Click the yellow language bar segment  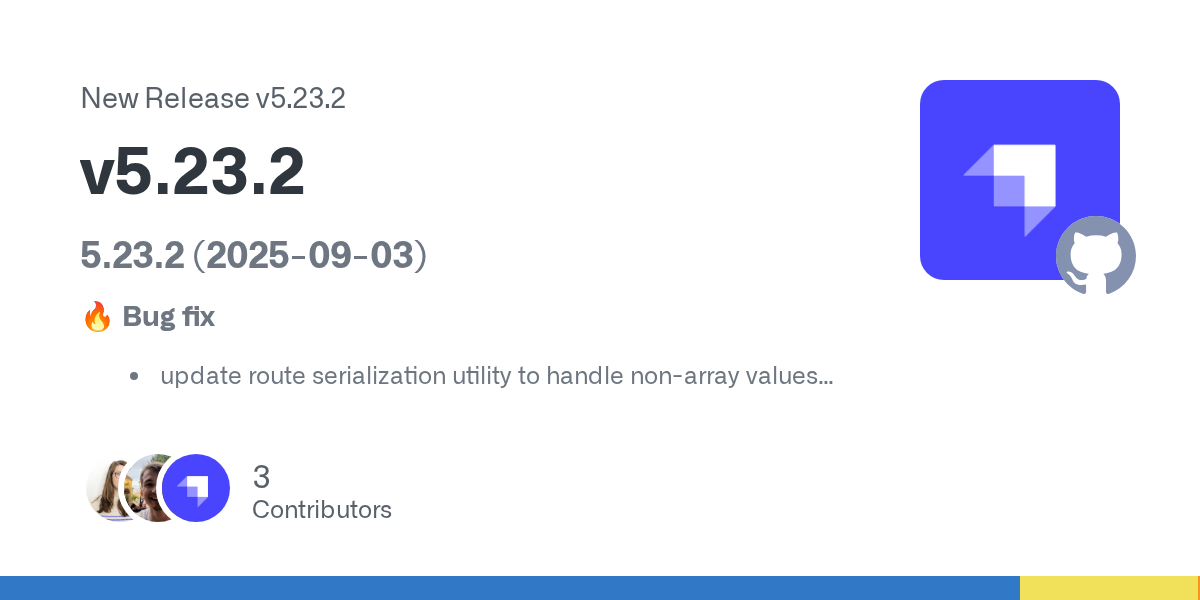(1108, 588)
